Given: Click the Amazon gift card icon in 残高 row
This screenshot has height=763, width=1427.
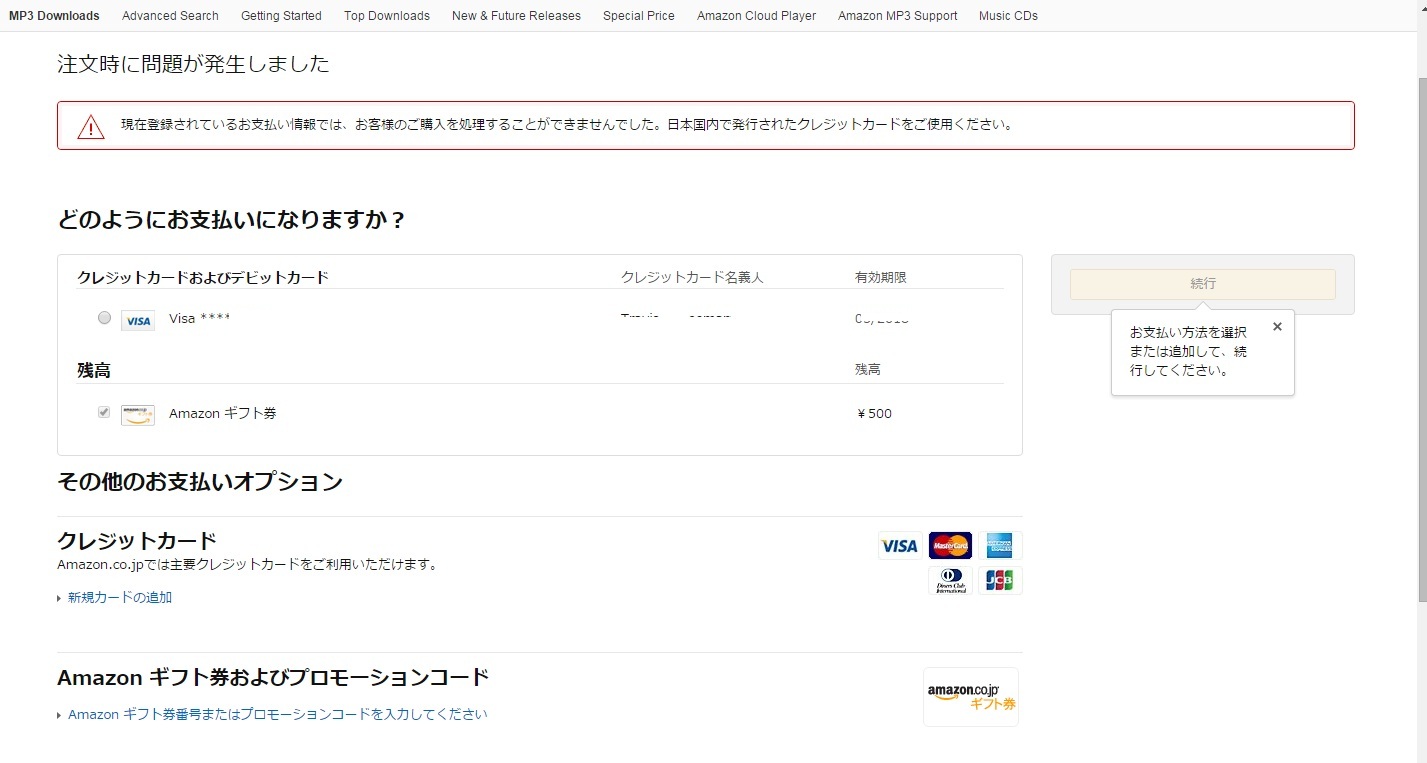Looking at the screenshot, I should point(138,415).
